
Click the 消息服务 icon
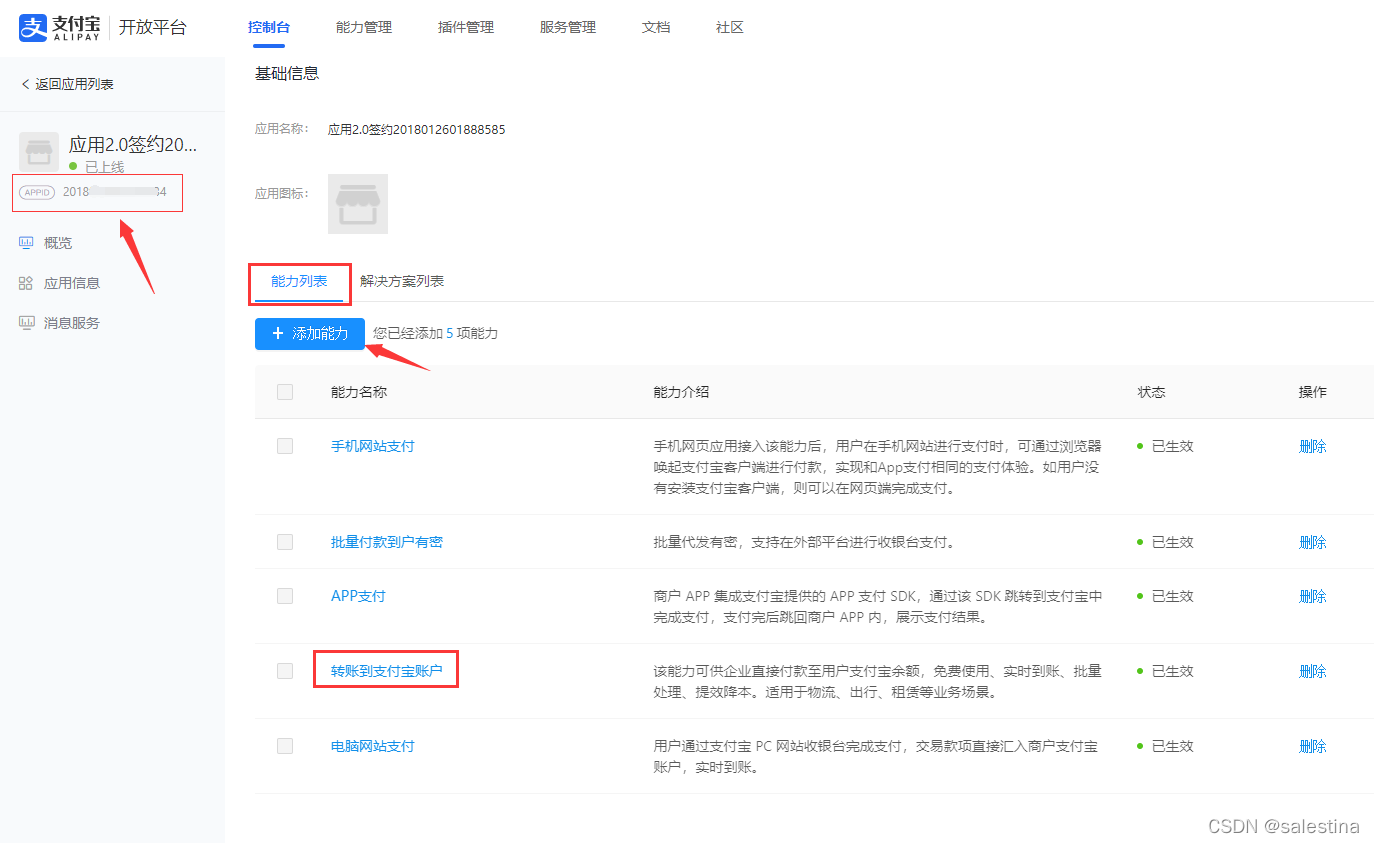click(26, 323)
